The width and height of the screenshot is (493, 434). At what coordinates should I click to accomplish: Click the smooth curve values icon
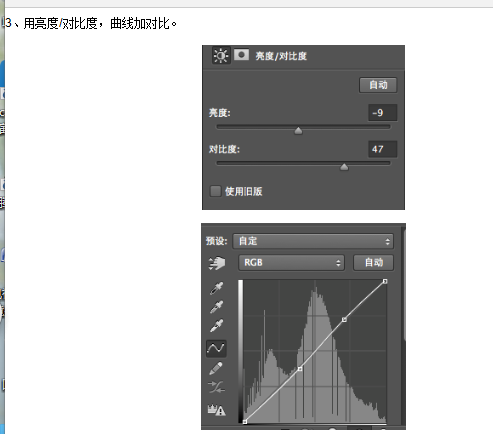click(216, 387)
